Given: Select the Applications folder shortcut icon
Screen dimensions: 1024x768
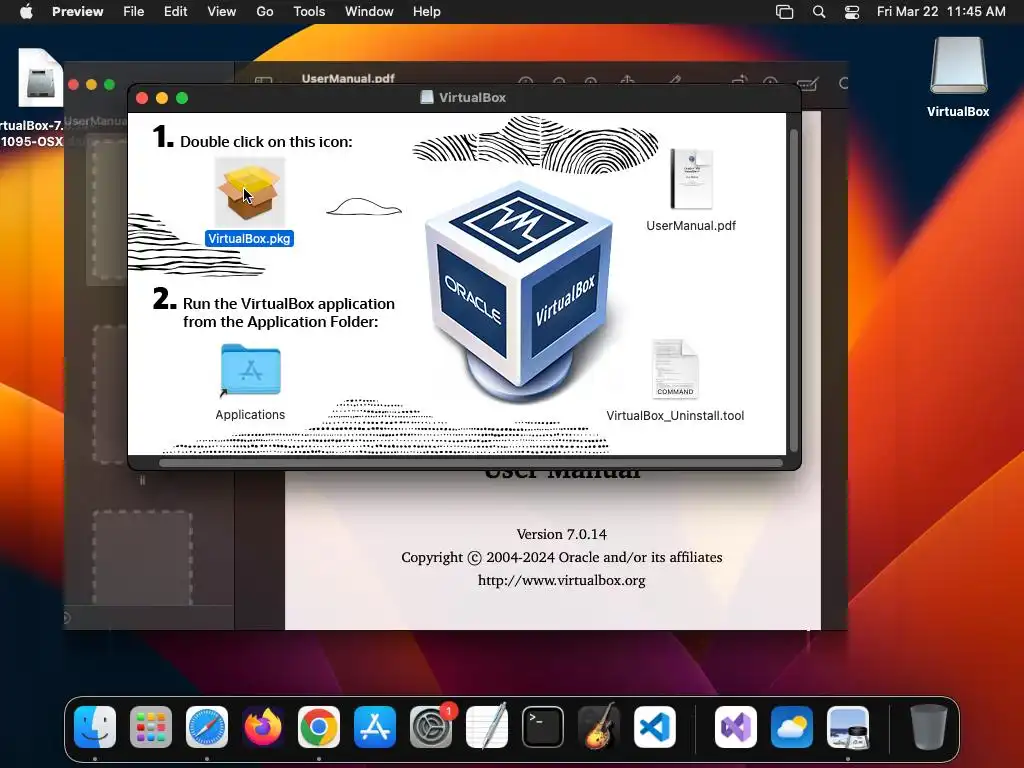Looking at the screenshot, I should point(251,370).
